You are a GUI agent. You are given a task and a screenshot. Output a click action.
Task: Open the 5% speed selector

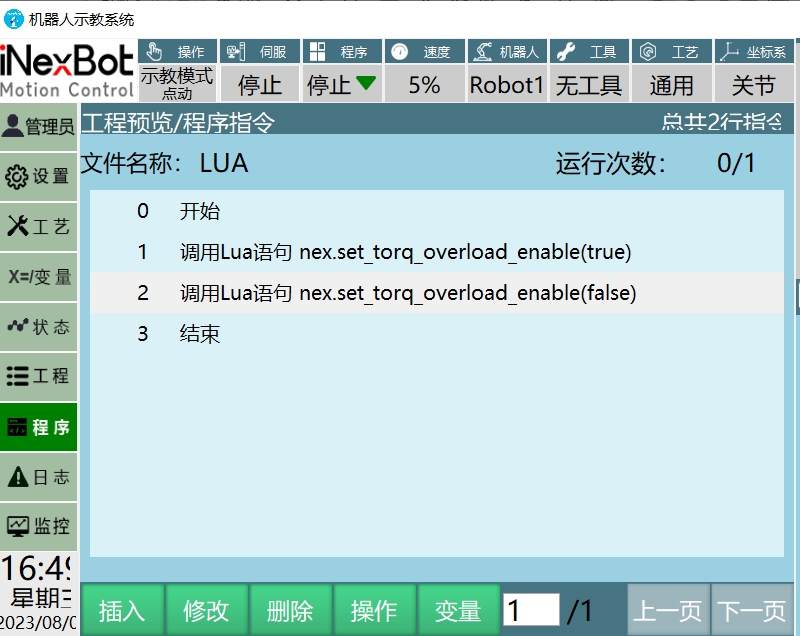[424, 85]
